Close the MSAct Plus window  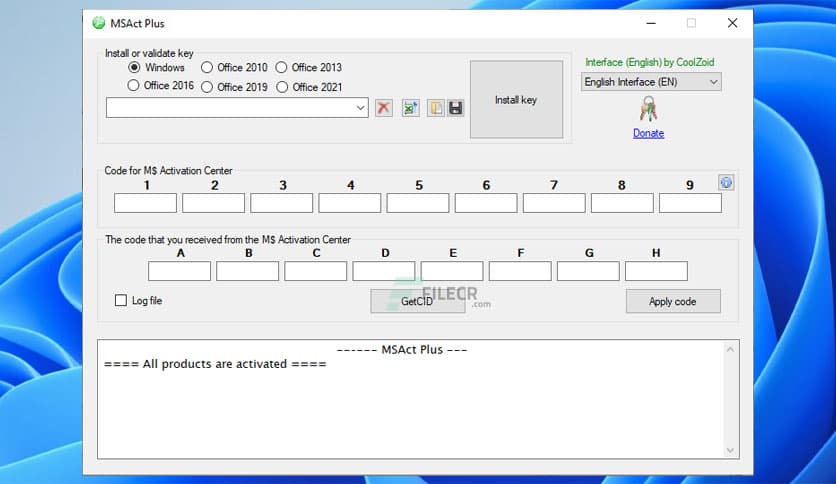coord(733,23)
